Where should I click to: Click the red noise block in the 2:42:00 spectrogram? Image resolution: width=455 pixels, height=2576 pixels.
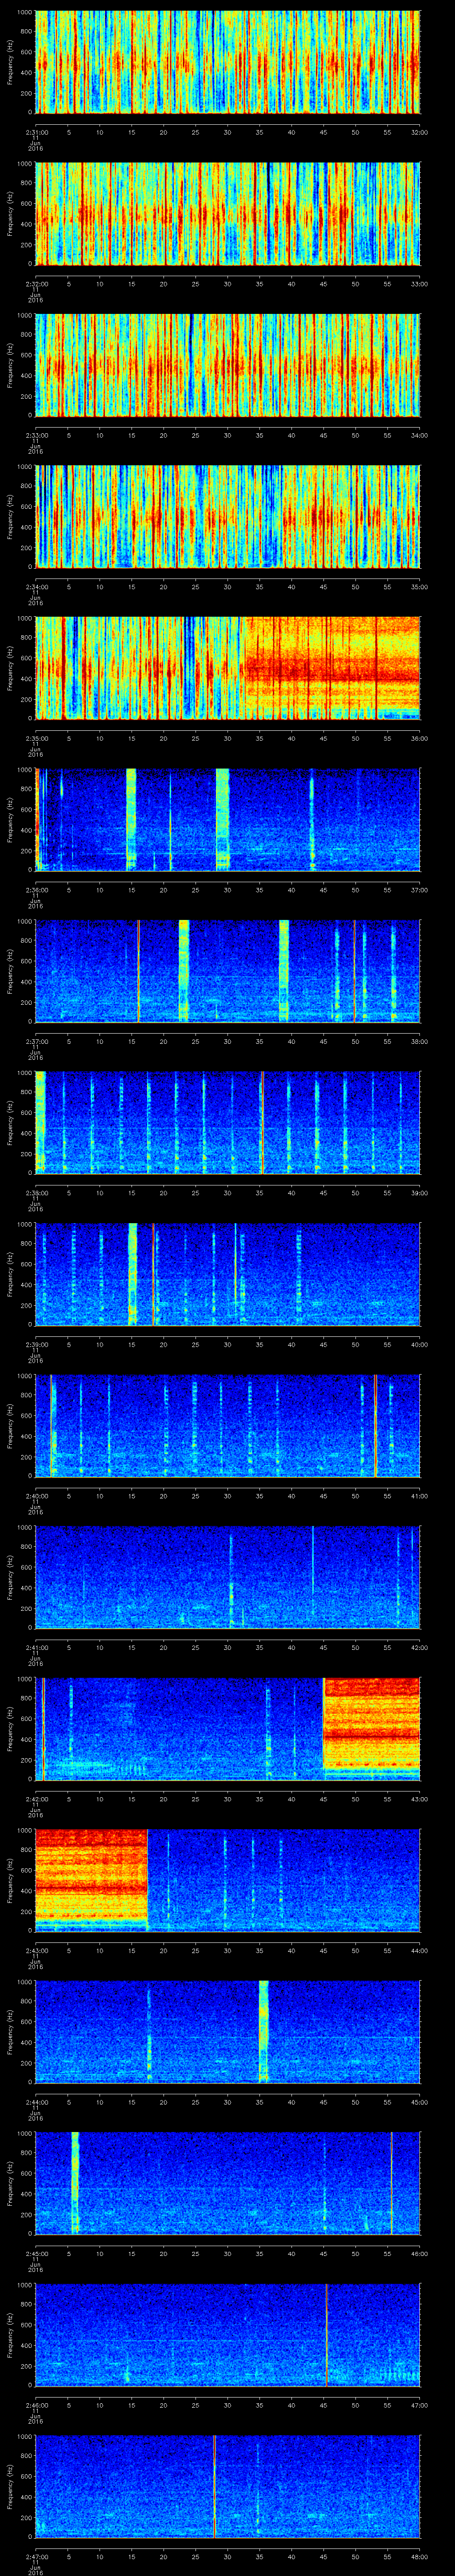[x=371, y=1727]
